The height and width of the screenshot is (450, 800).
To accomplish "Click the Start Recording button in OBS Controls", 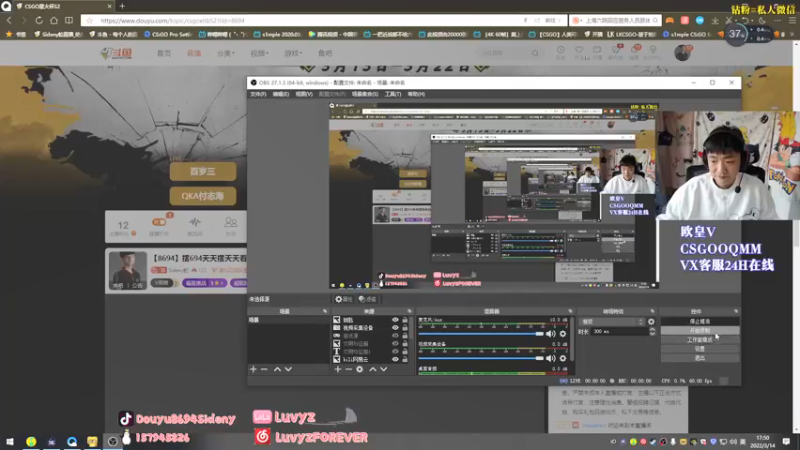I will [x=699, y=331].
